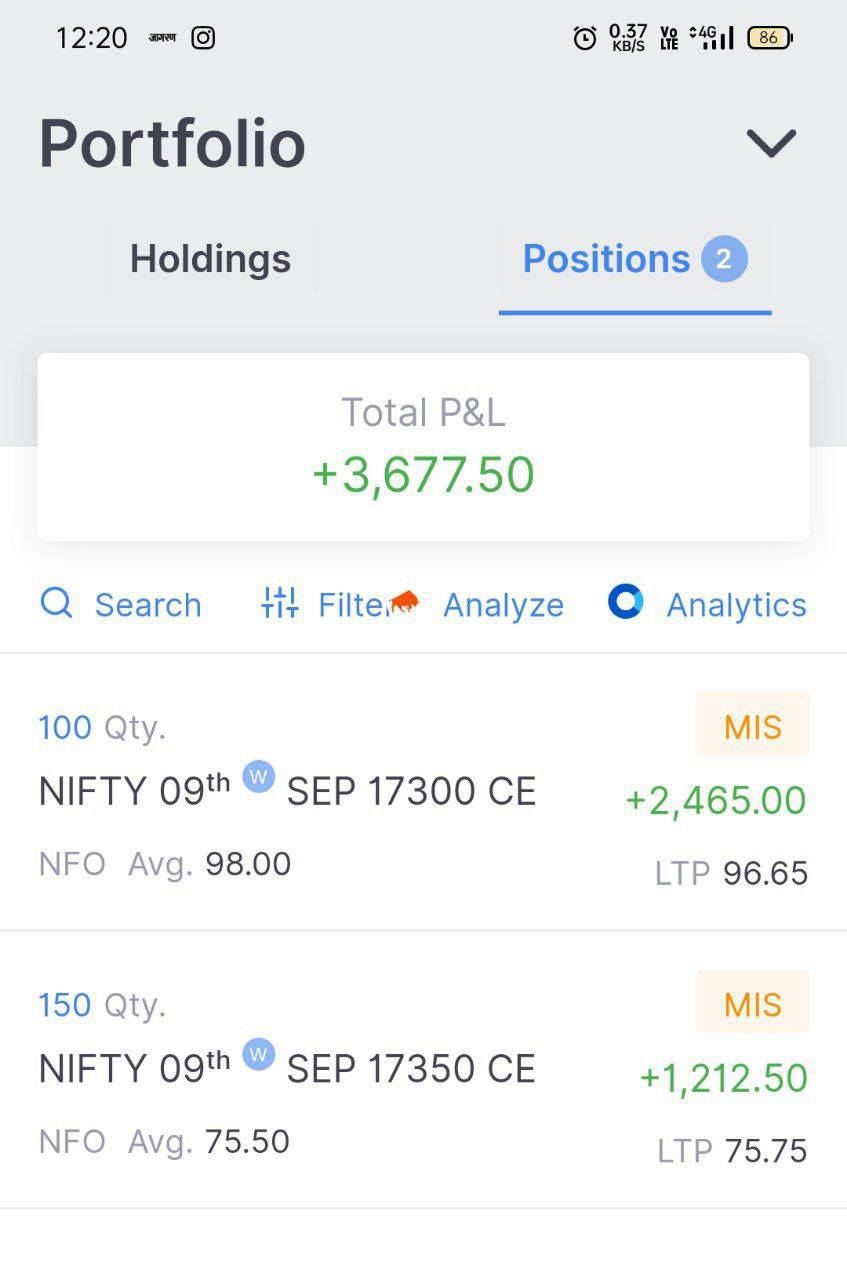The height and width of the screenshot is (1280, 847).
Task: Tap the Instagram notification icon
Action: (x=203, y=38)
